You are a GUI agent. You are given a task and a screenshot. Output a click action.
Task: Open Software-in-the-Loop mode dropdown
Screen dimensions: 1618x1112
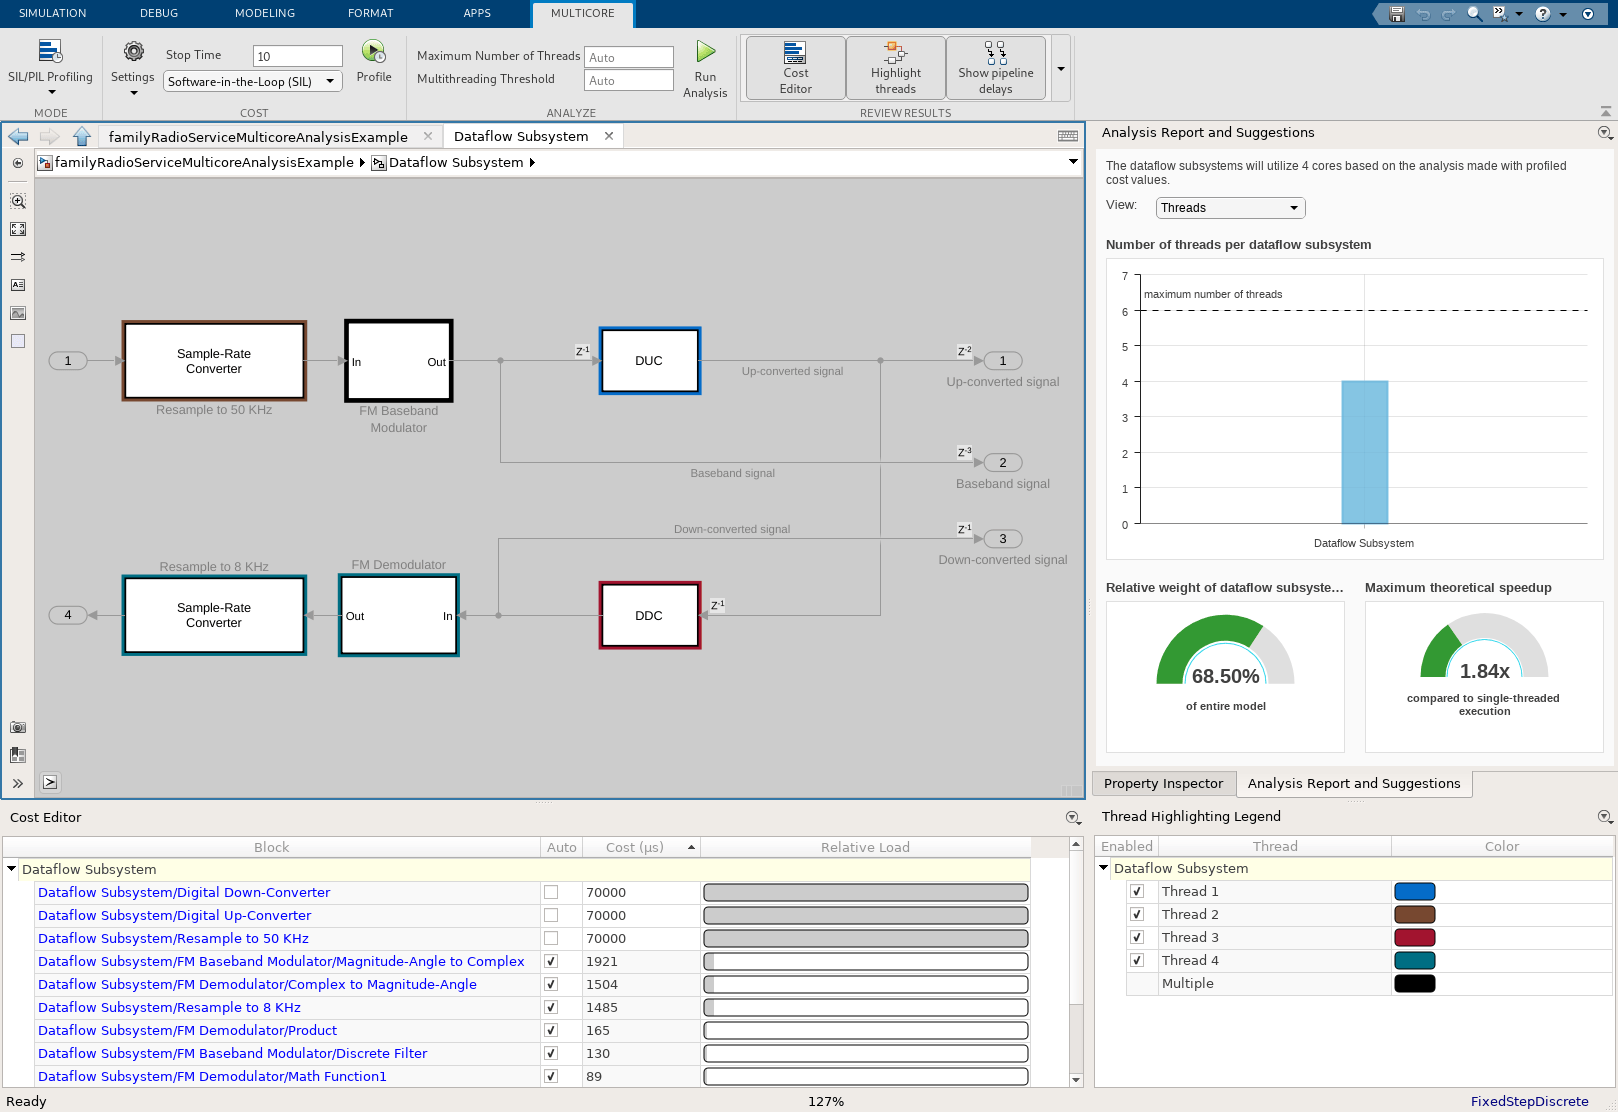[x=253, y=82]
